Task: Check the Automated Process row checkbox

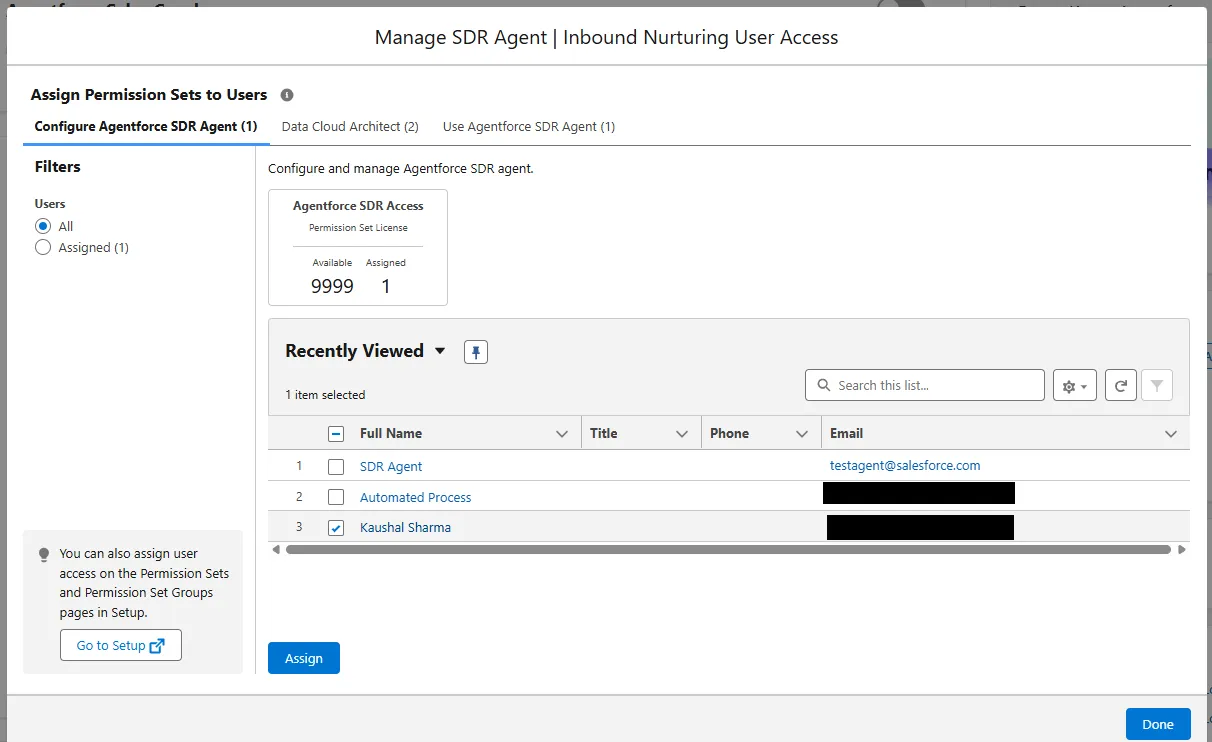Action: point(336,497)
